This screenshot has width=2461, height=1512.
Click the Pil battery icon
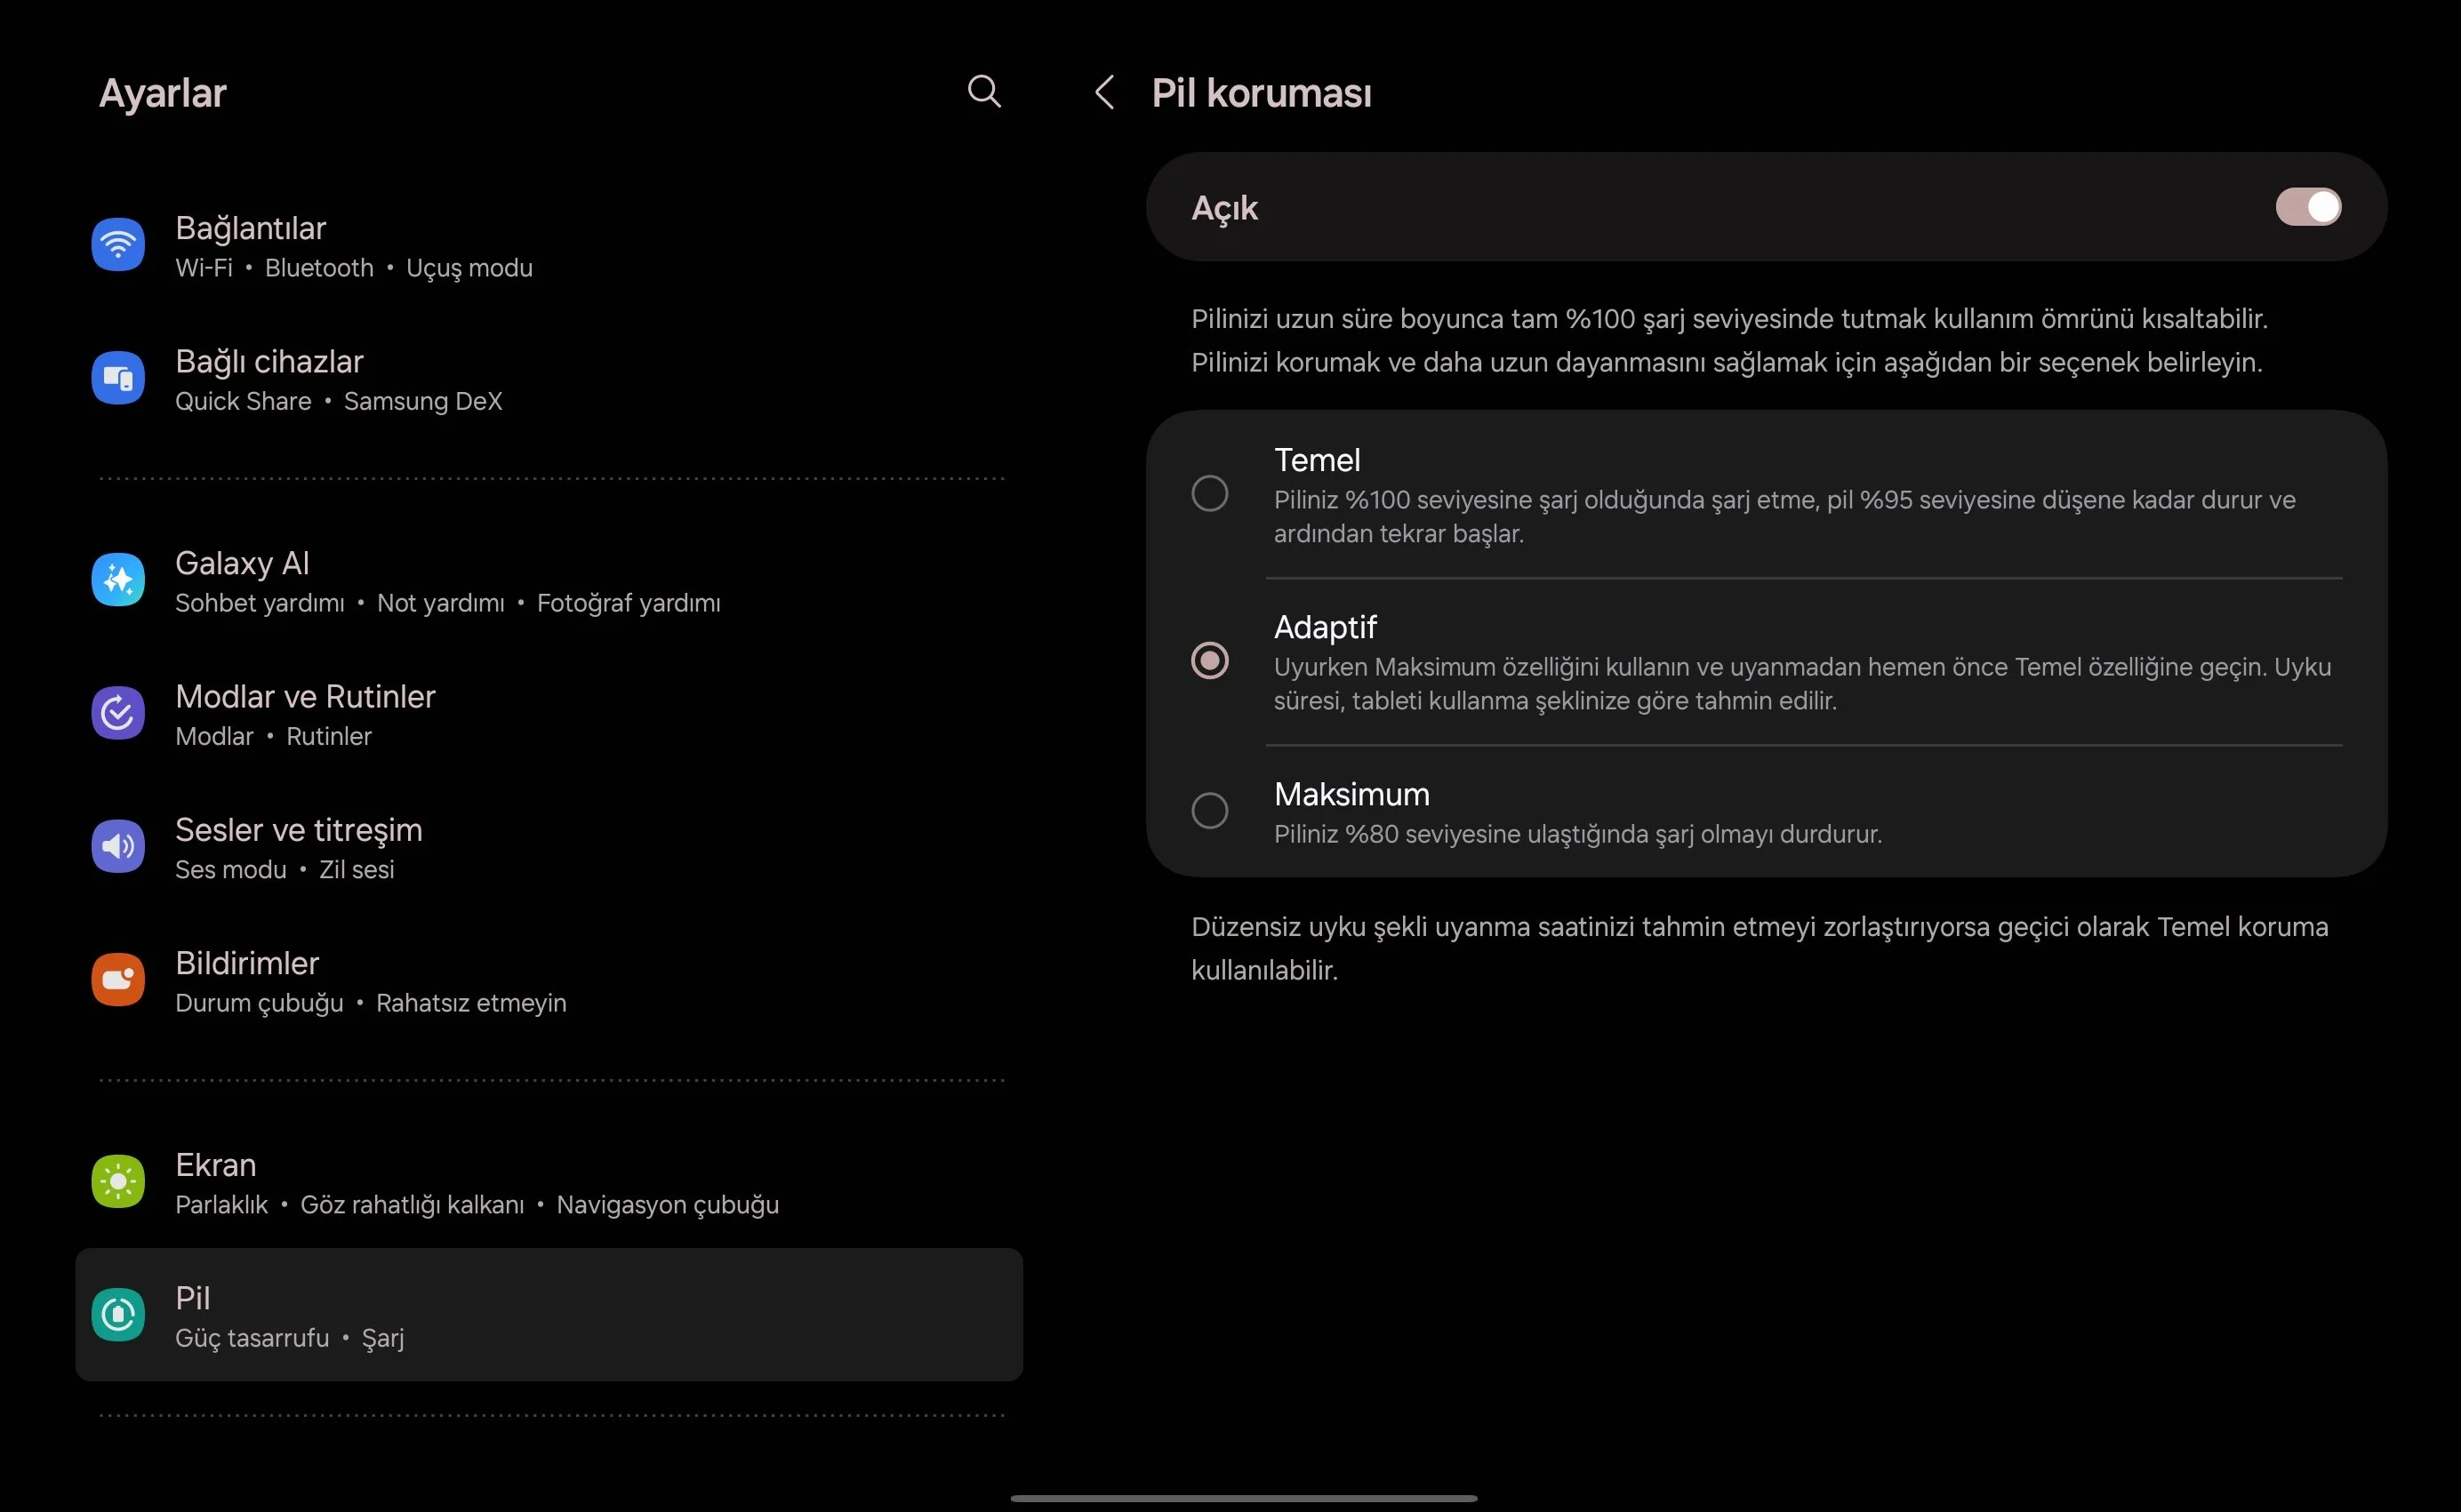click(x=118, y=1314)
